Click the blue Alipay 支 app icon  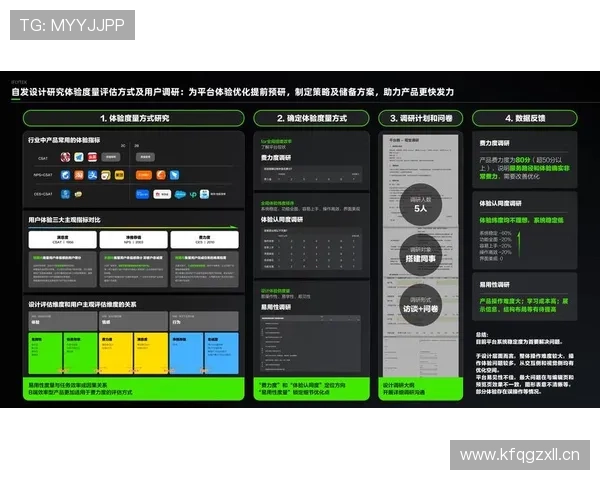92,175
